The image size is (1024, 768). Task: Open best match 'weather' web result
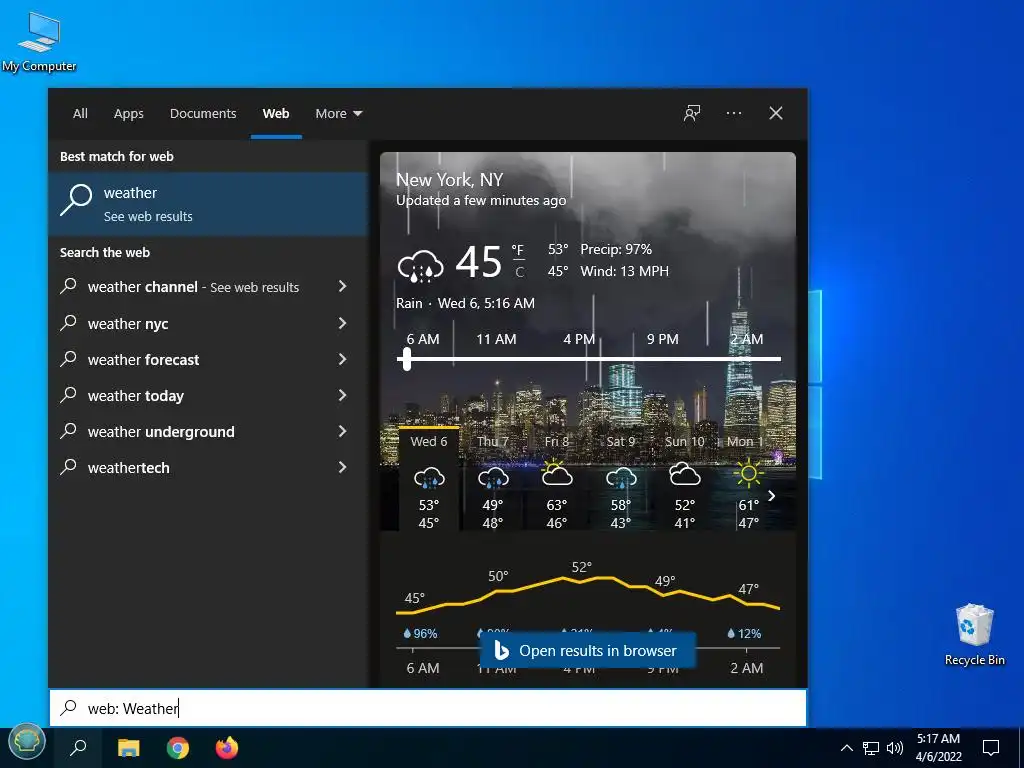point(208,204)
